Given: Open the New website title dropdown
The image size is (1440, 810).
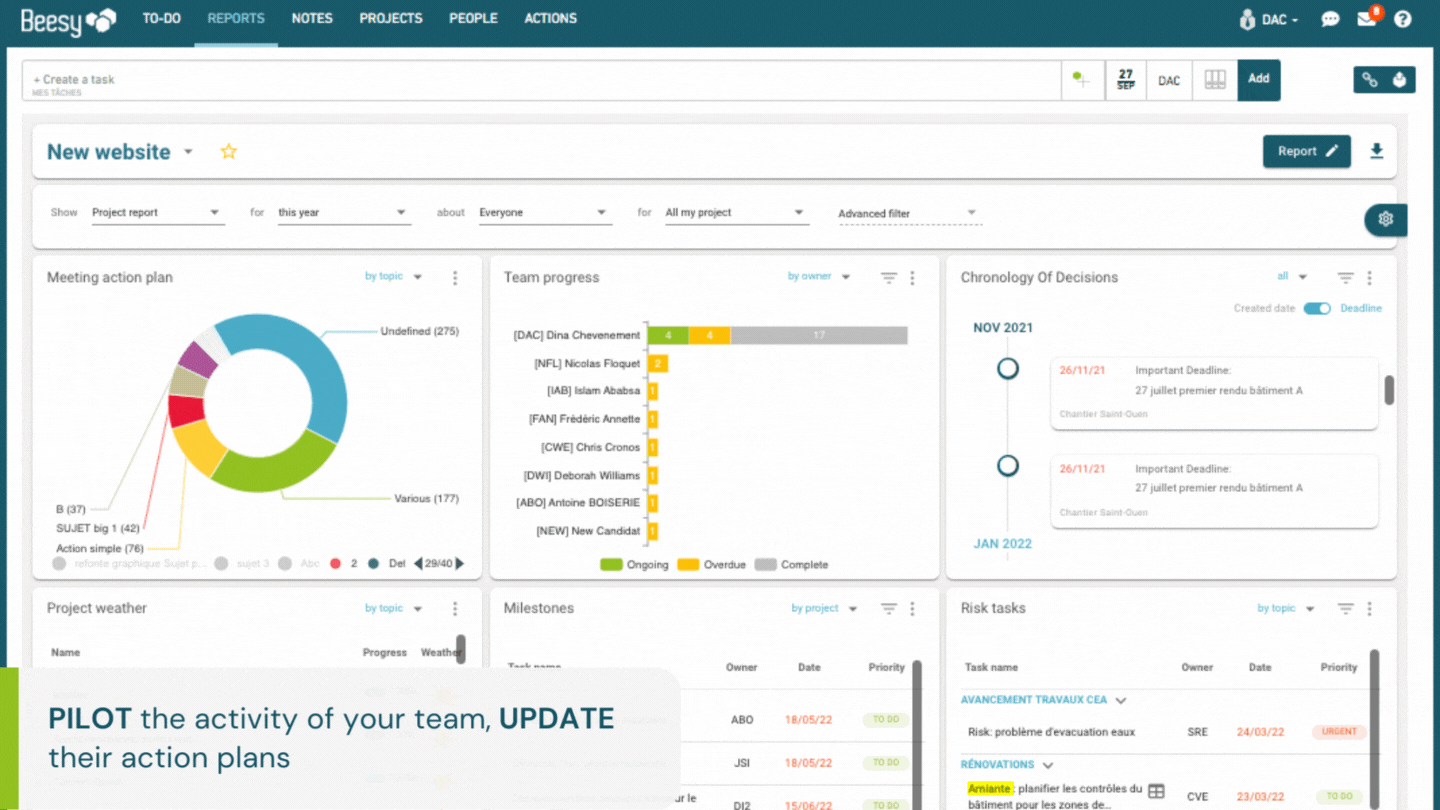Looking at the screenshot, I should (x=188, y=153).
